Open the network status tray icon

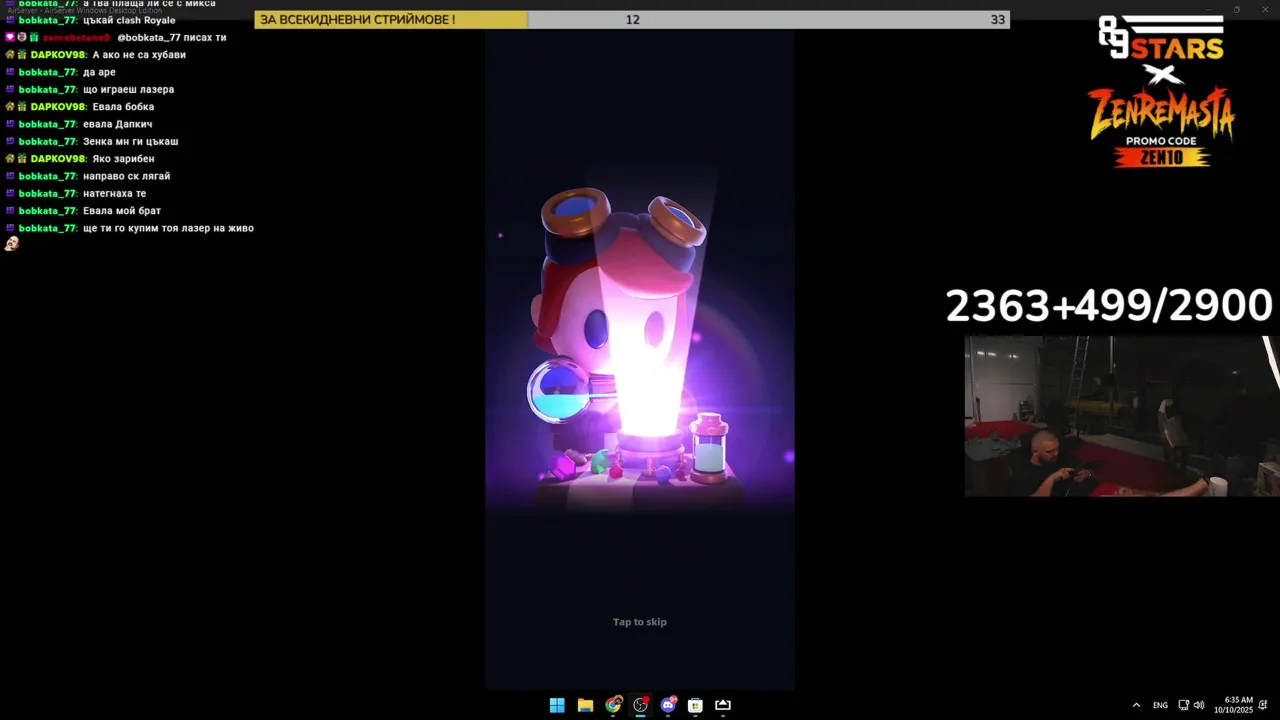(1184, 705)
